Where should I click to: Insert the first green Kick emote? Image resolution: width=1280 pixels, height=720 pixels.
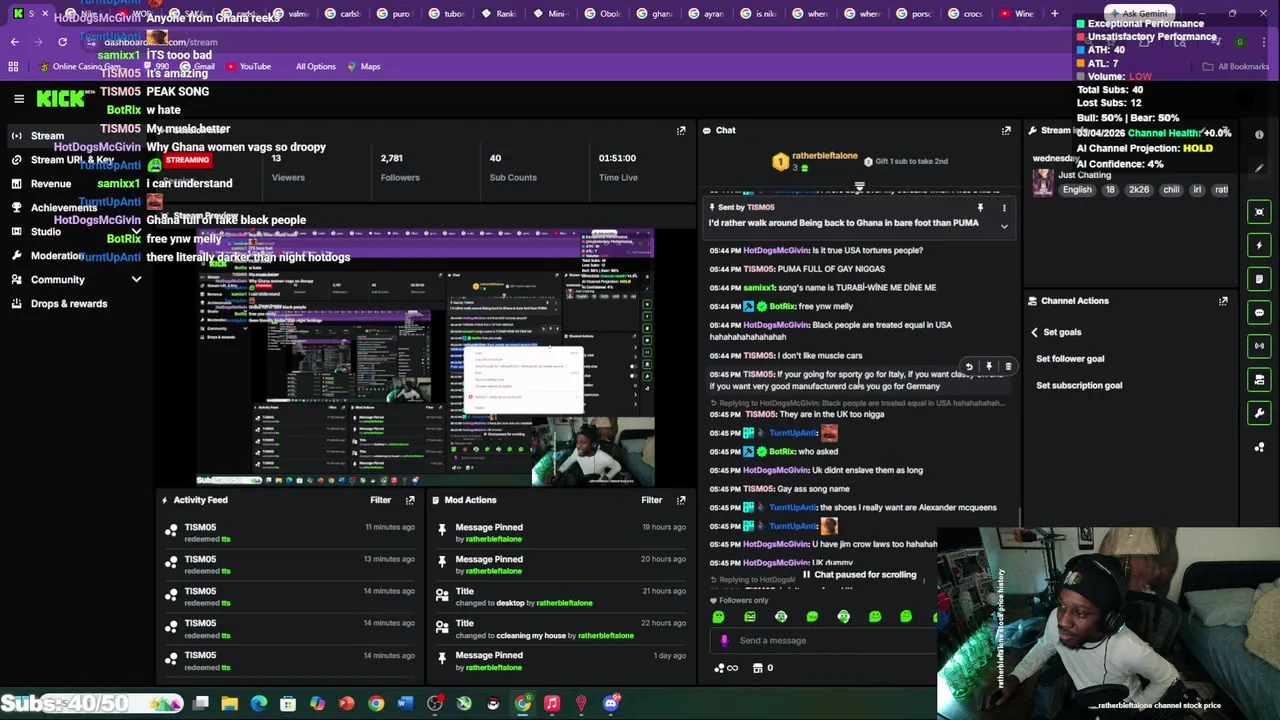718,617
